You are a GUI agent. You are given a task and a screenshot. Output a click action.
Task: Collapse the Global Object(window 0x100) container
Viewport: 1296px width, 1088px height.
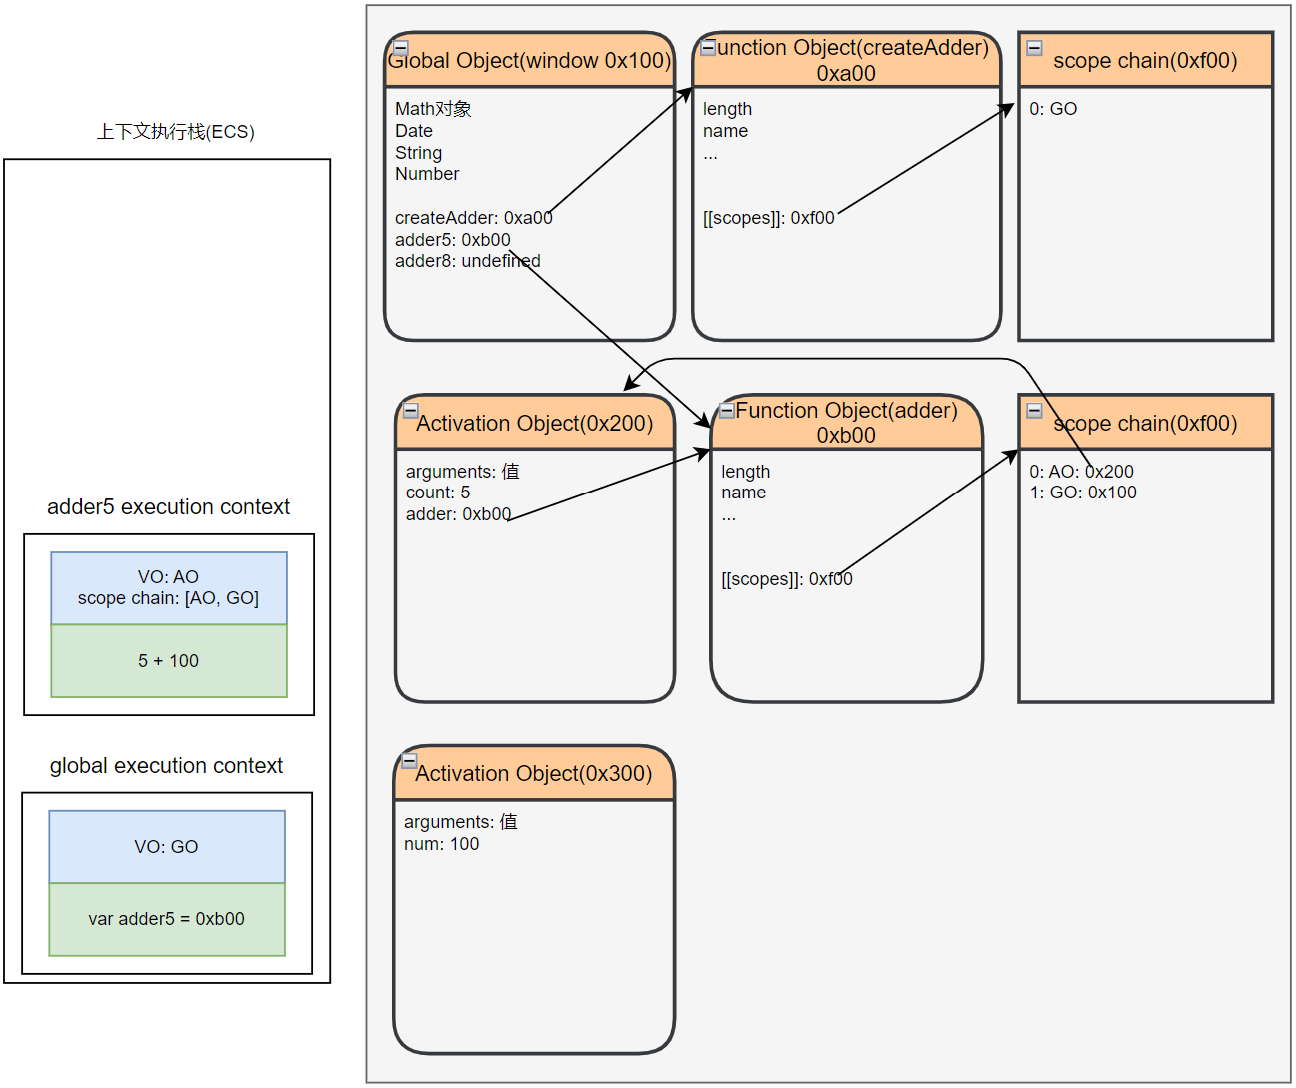coord(401,47)
